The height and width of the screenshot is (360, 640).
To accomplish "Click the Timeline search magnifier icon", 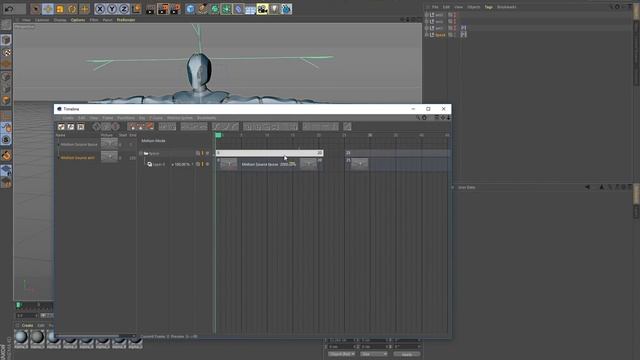I will (418, 118).
